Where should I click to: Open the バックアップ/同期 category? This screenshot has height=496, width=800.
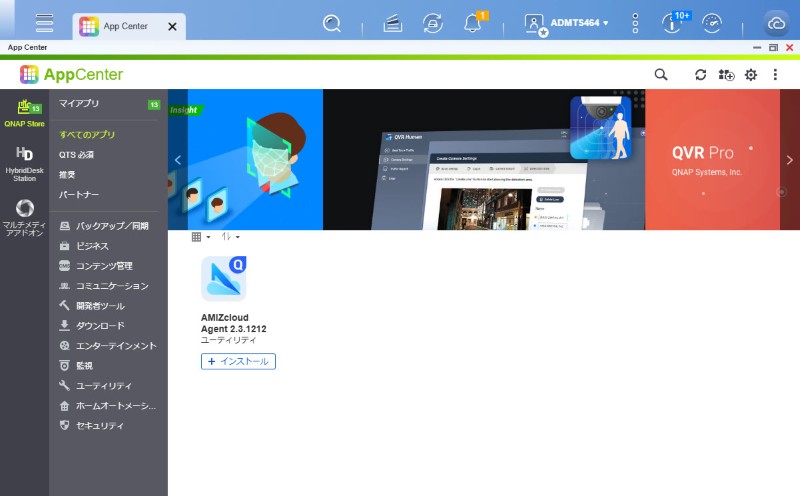pyautogui.click(x=111, y=226)
